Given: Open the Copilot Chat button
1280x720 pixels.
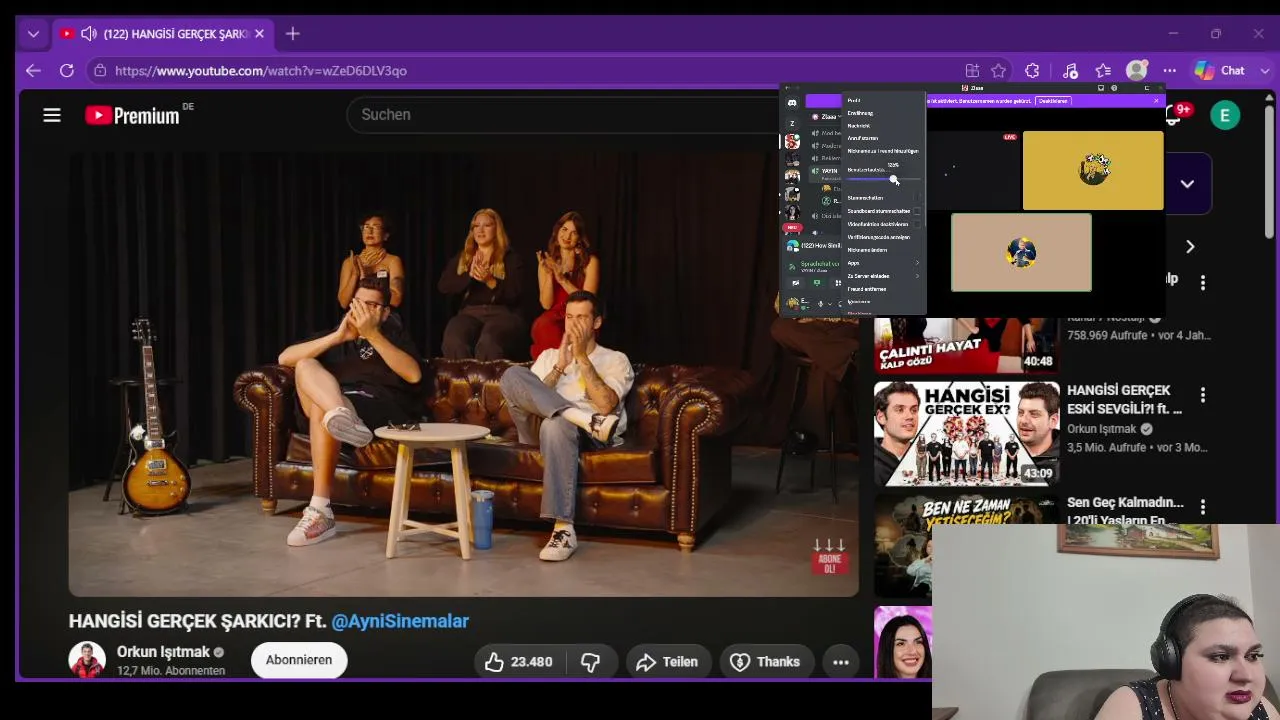Looking at the screenshot, I should (1220, 71).
